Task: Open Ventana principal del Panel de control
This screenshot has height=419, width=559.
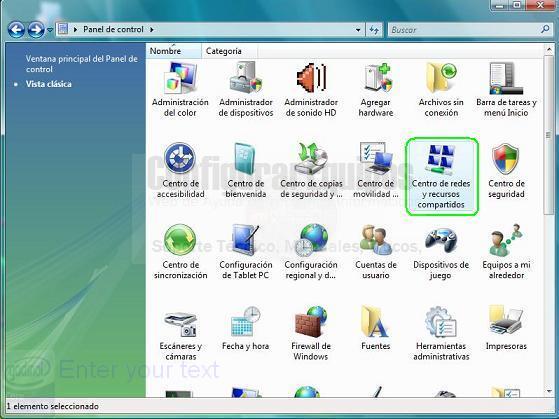Action: (81, 64)
